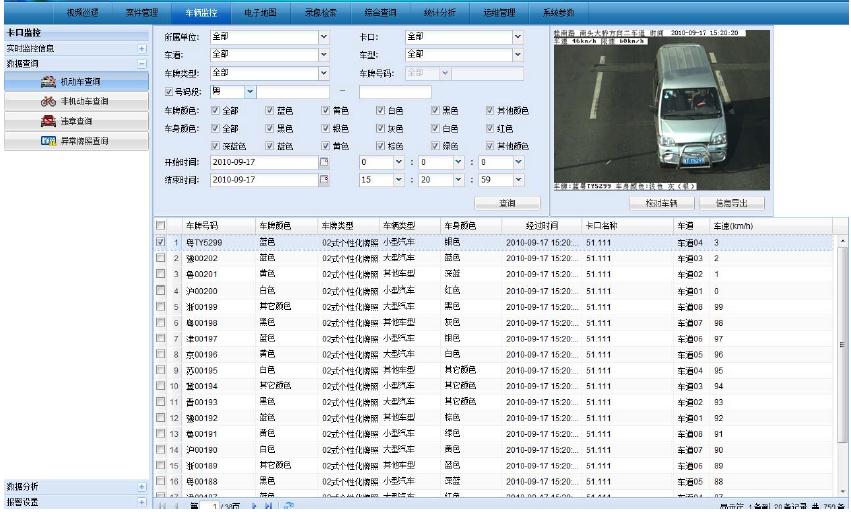Open the 卡口 dropdown
This screenshot has height=512, width=851.
(x=518, y=37)
